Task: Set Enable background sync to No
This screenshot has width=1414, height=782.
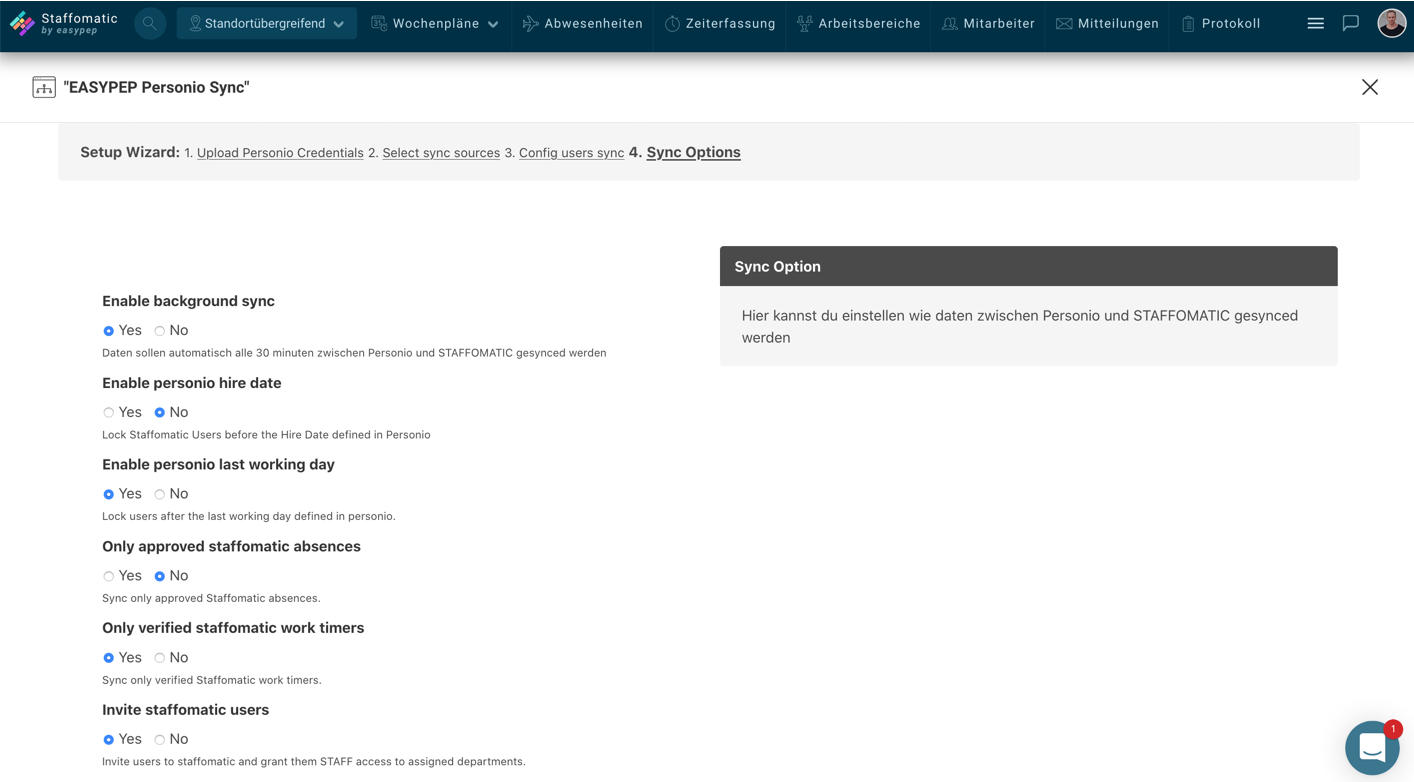Action: [x=160, y=331]
